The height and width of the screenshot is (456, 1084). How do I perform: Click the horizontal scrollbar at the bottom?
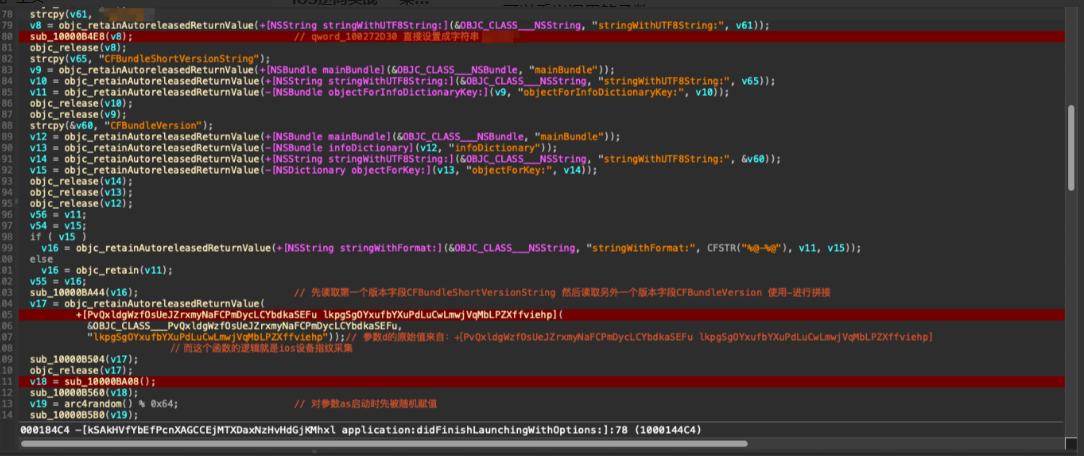pyautogui.click(x=384, y=443)
